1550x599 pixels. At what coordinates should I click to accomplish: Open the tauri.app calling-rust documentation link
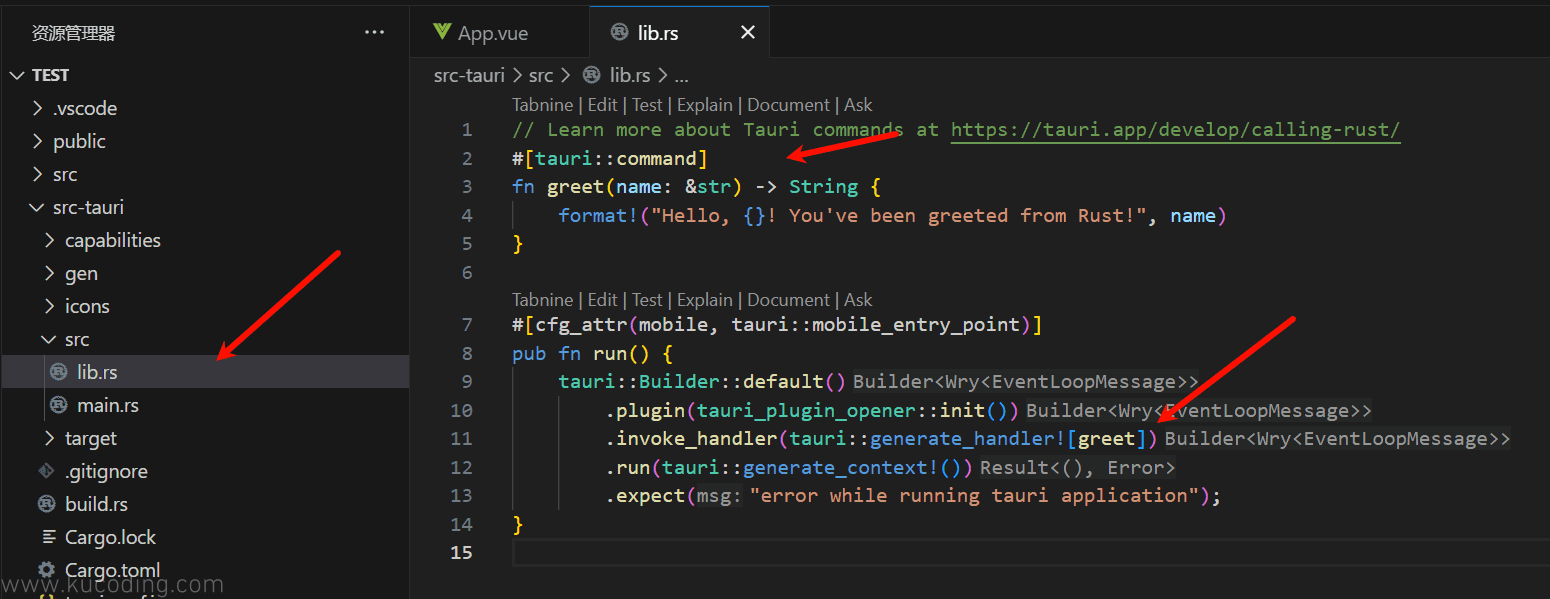(x=1175, y=130)
